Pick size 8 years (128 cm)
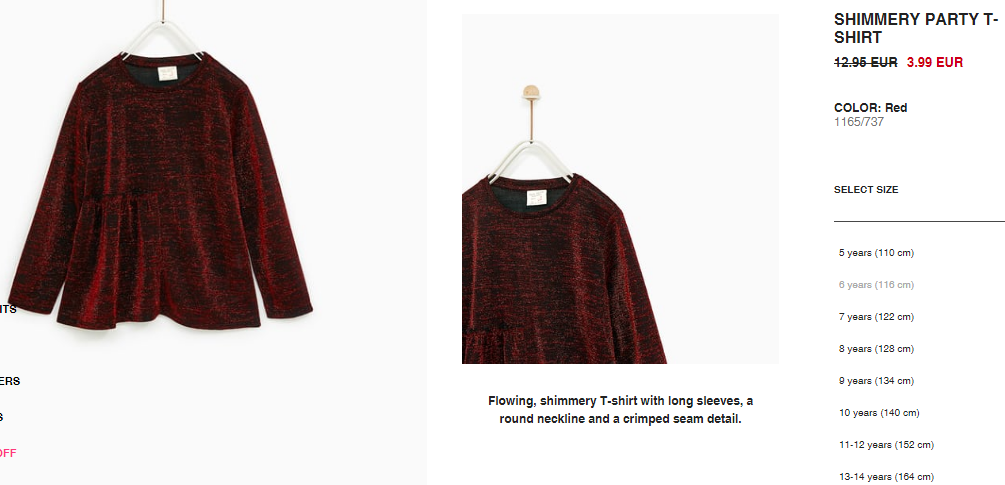1005x485 pixels. (876, 349)
